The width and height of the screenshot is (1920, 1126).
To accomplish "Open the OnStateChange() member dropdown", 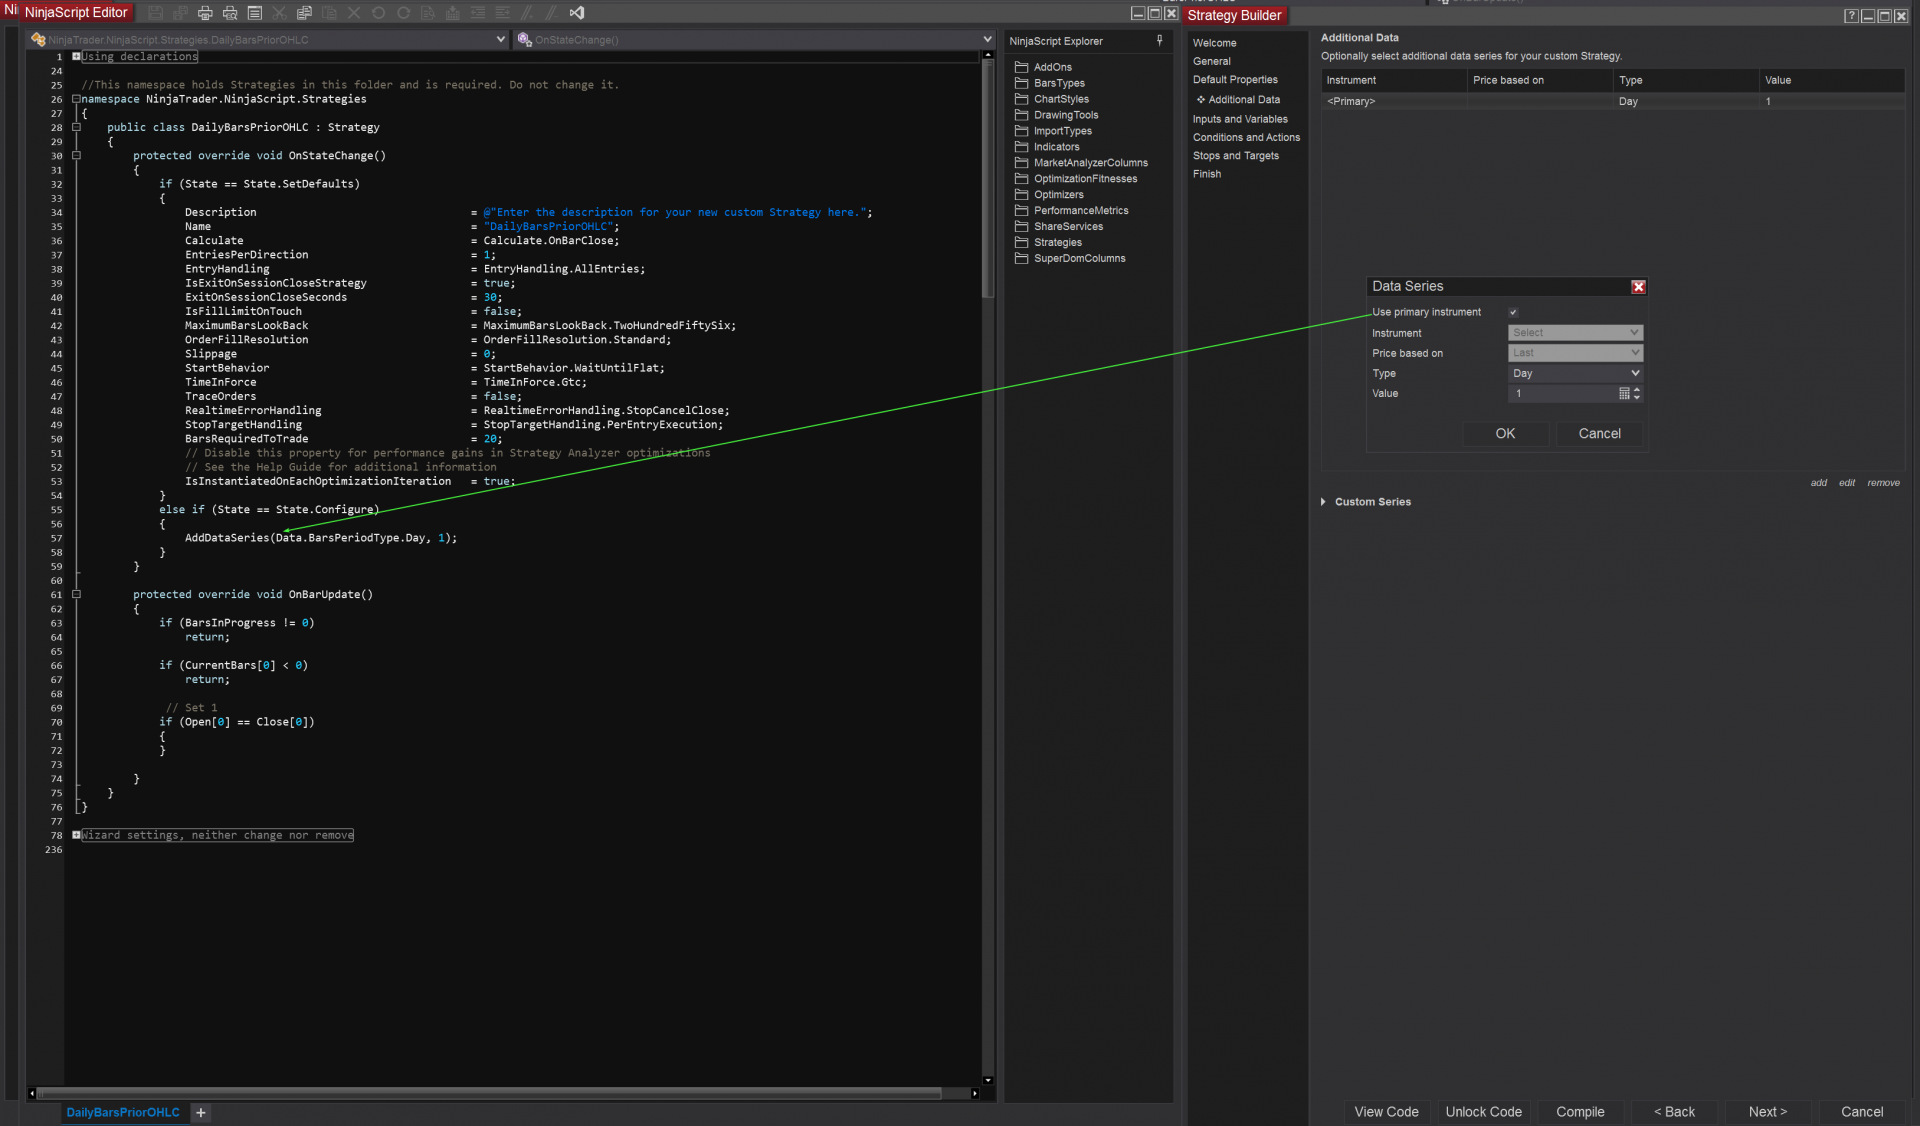I will point(987,40).
